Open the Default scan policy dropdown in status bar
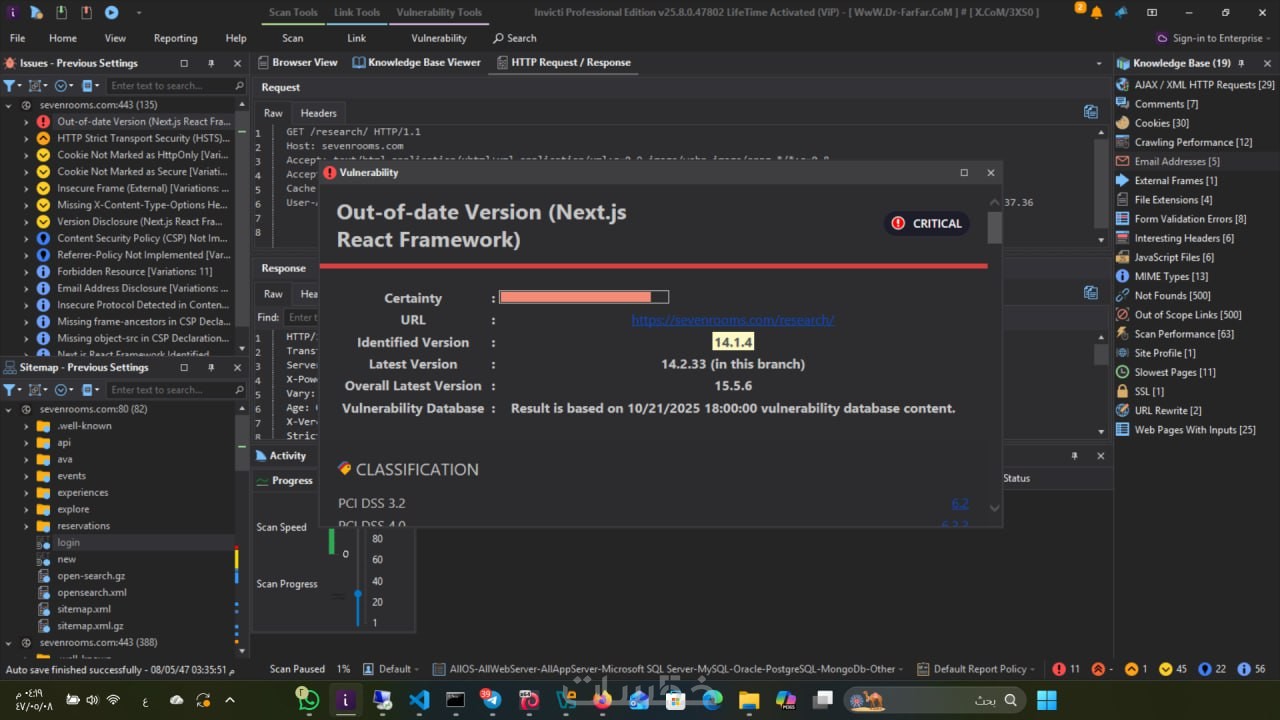The image size is (1280, 720). tap(391, 669)
